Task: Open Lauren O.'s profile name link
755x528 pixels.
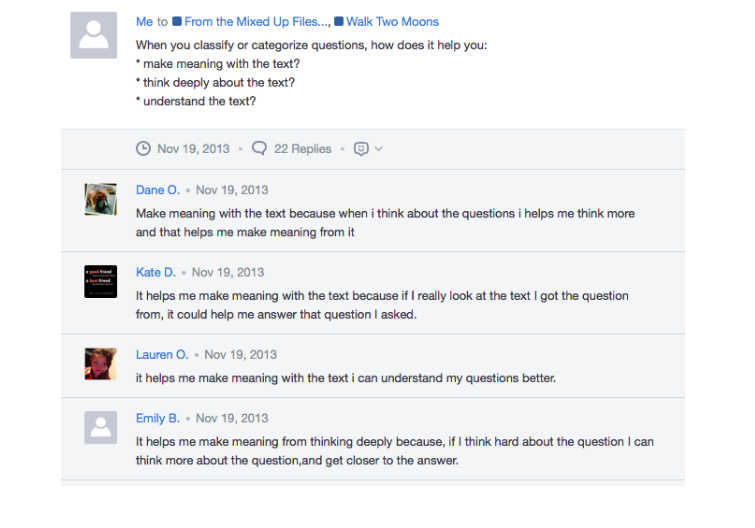Action: click(x=162, y=354)
